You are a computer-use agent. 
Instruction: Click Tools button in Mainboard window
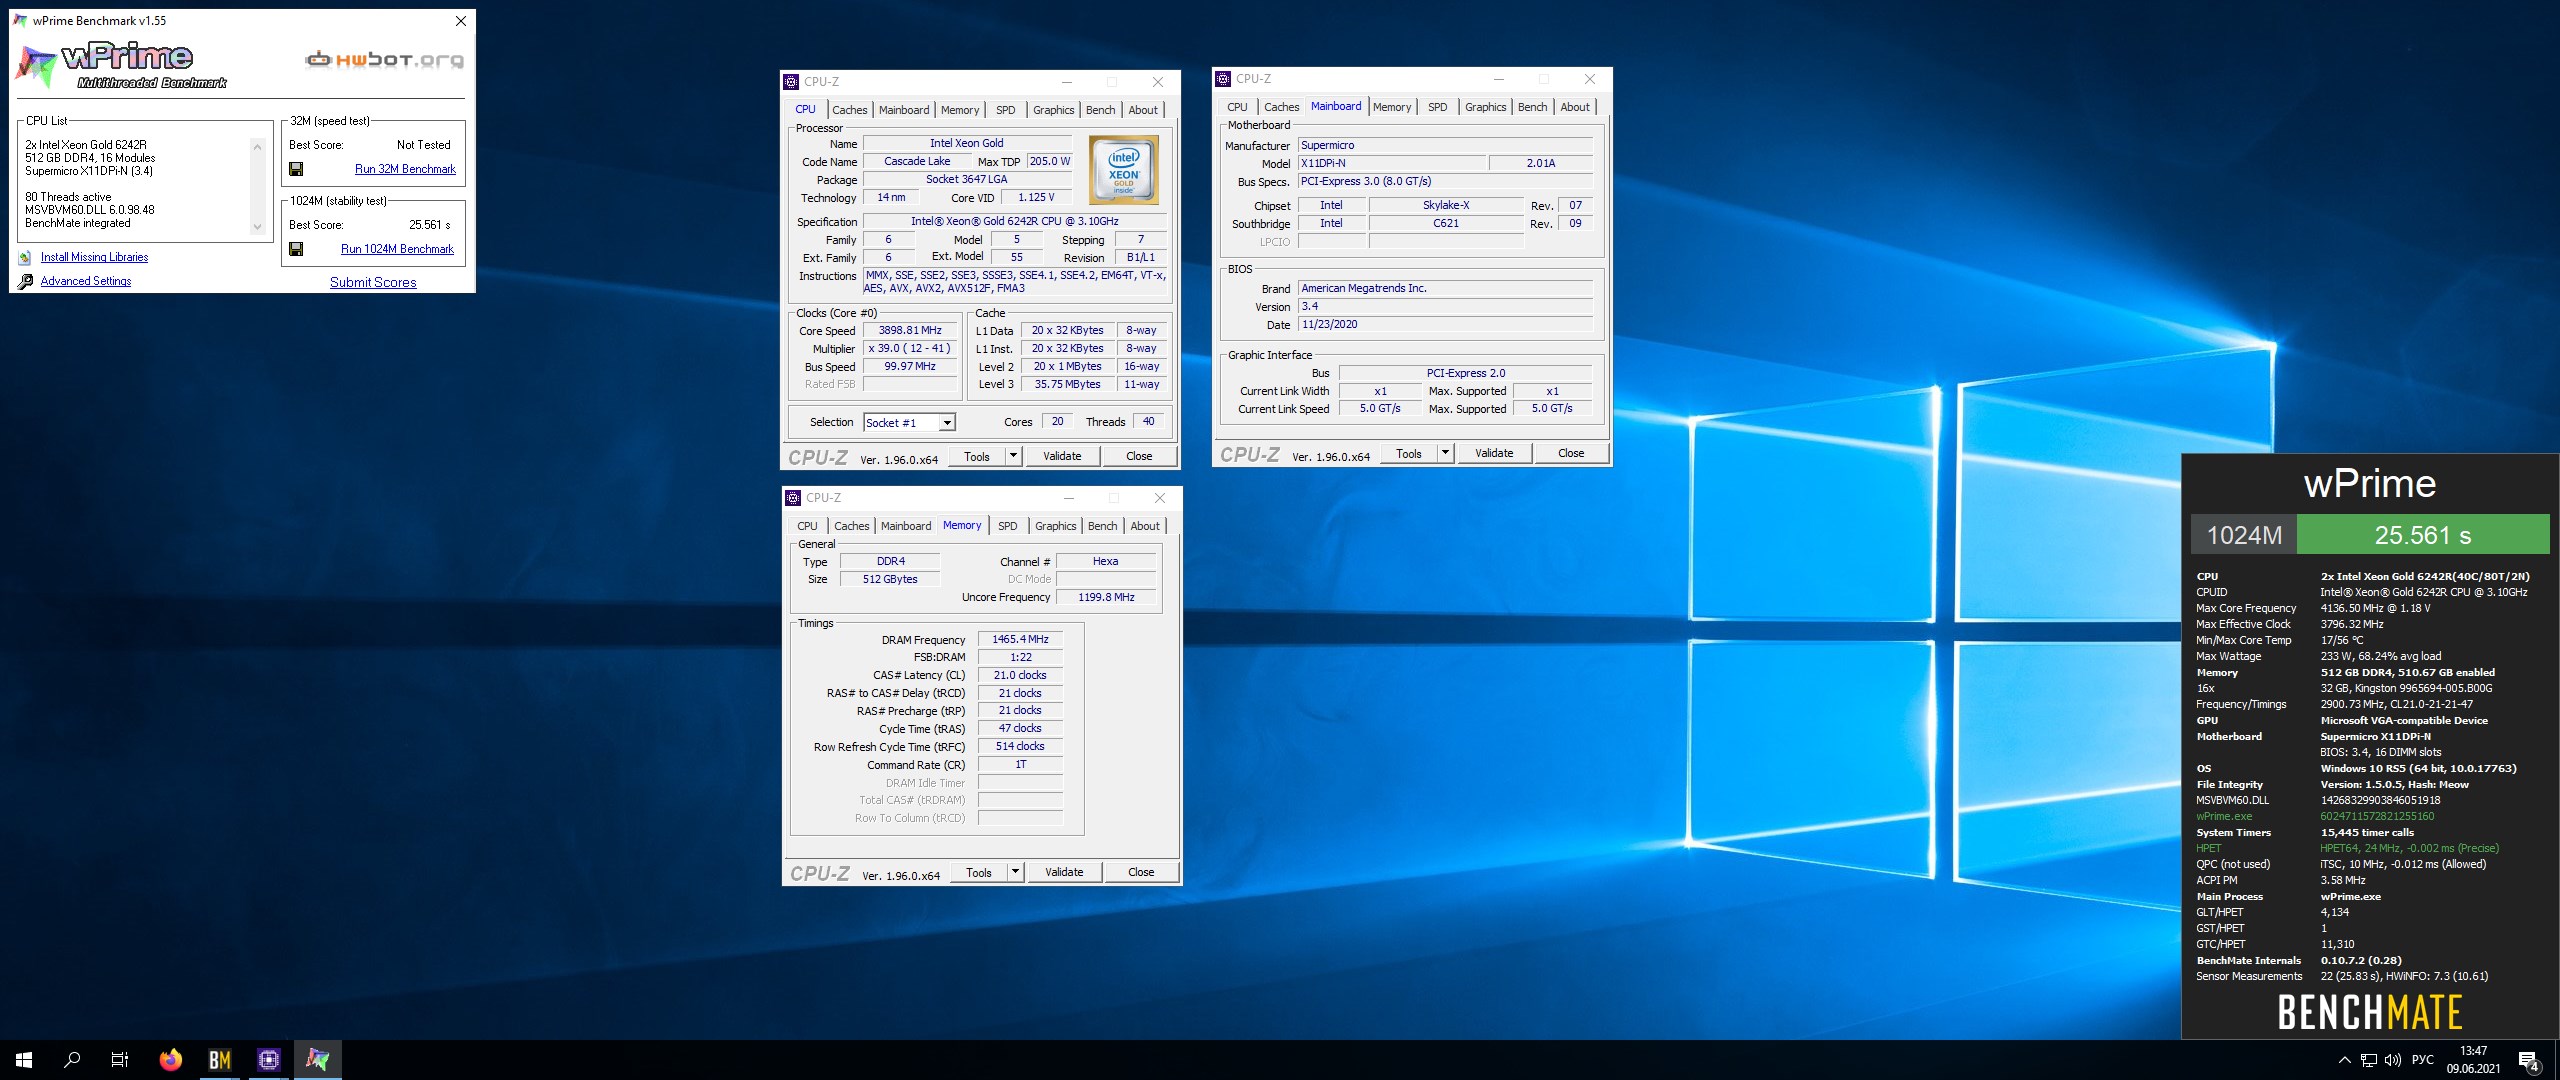pos(1409,453)
